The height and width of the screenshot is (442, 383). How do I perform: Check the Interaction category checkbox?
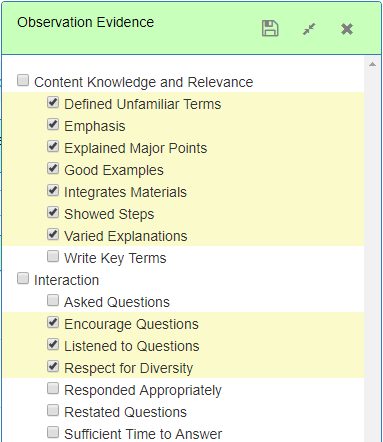pos(23,278)
